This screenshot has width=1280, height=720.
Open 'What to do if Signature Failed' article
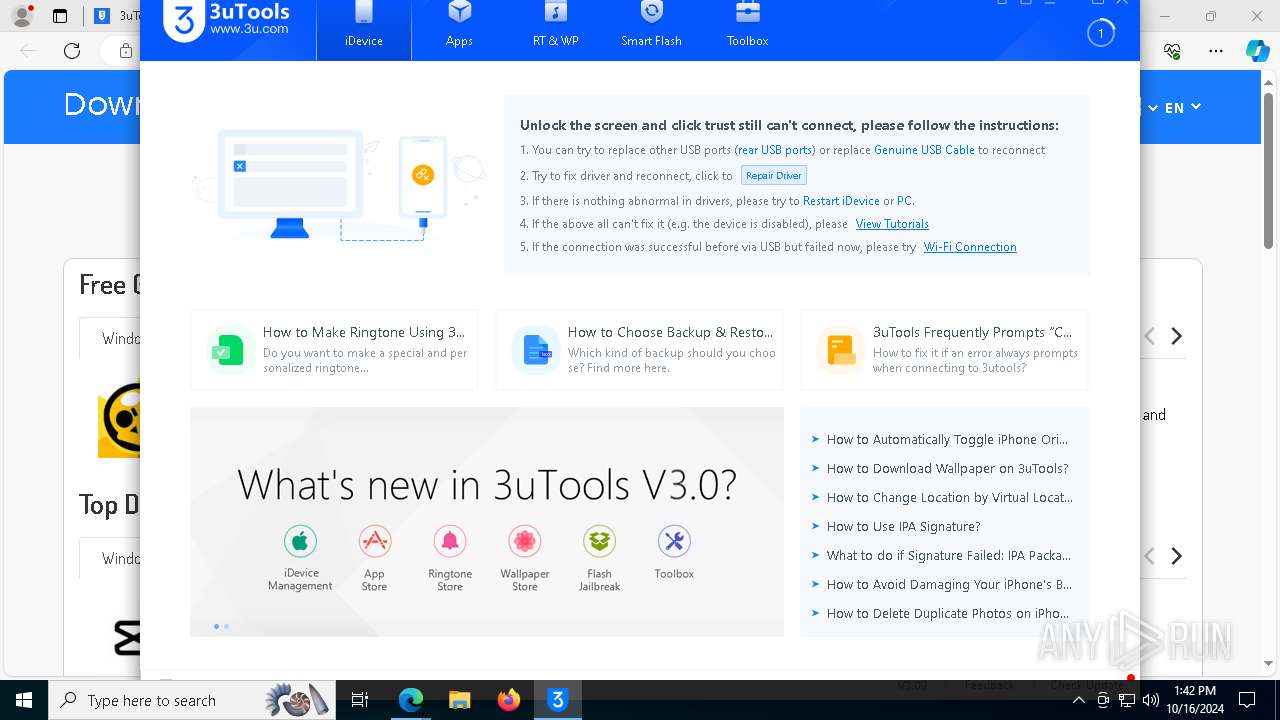948,555
